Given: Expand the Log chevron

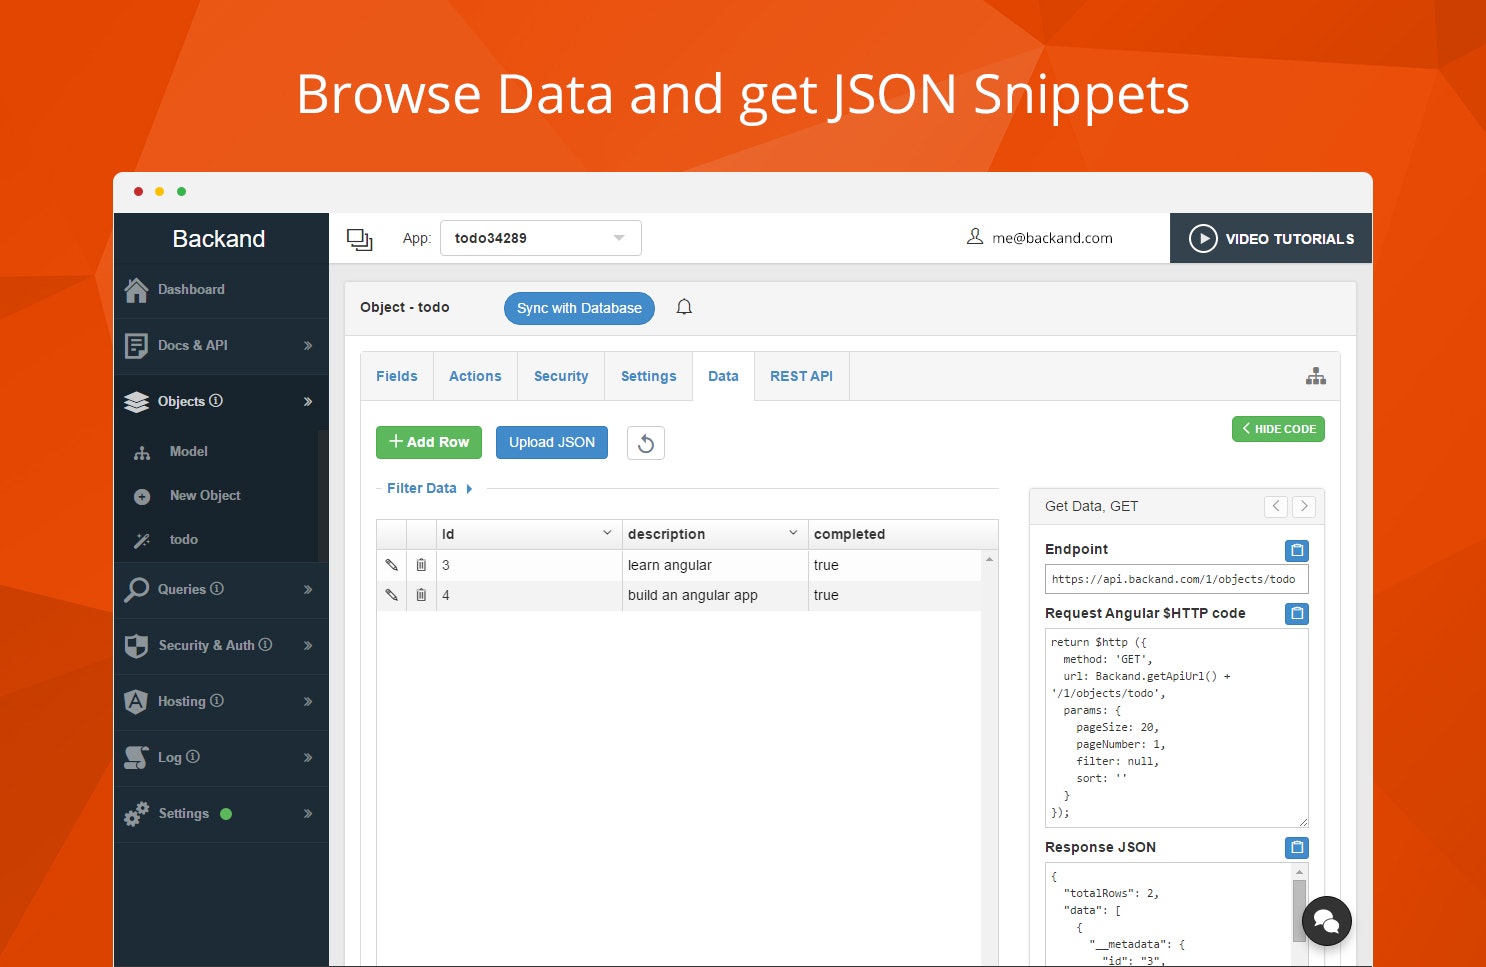Looking at the screenshot, I should click(x=308, y=758).
